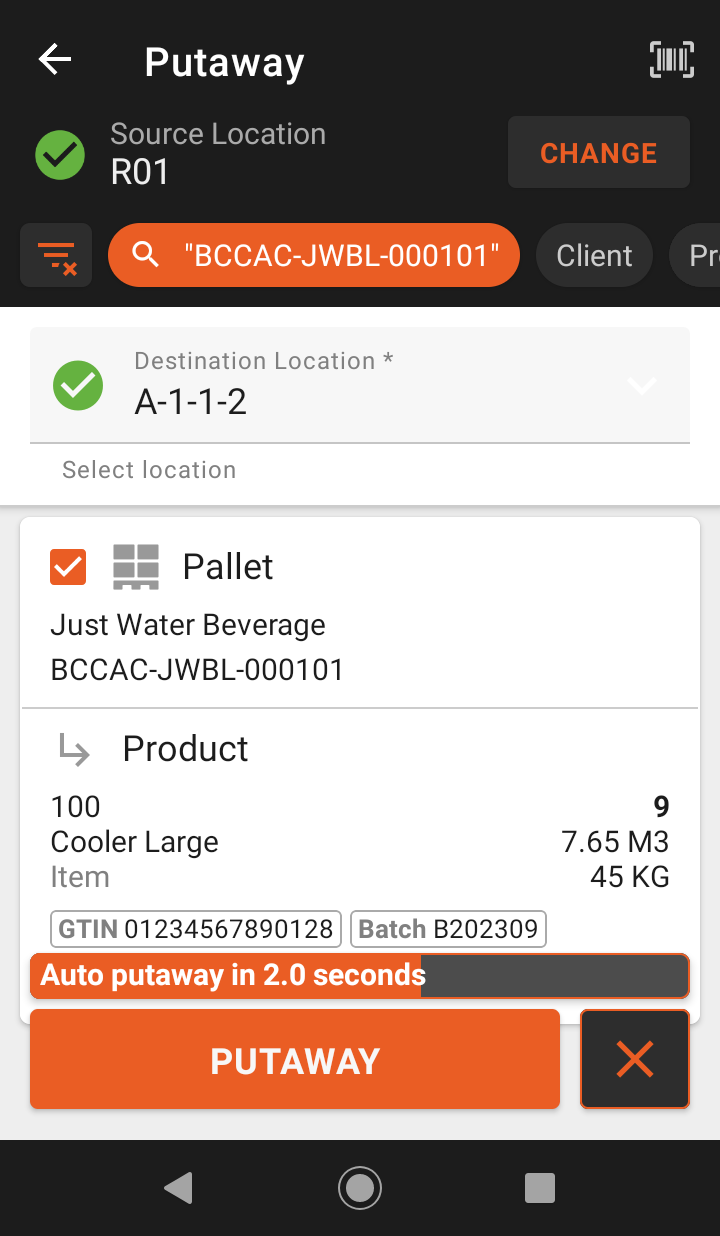Tap the Android back triangle

179,1188
